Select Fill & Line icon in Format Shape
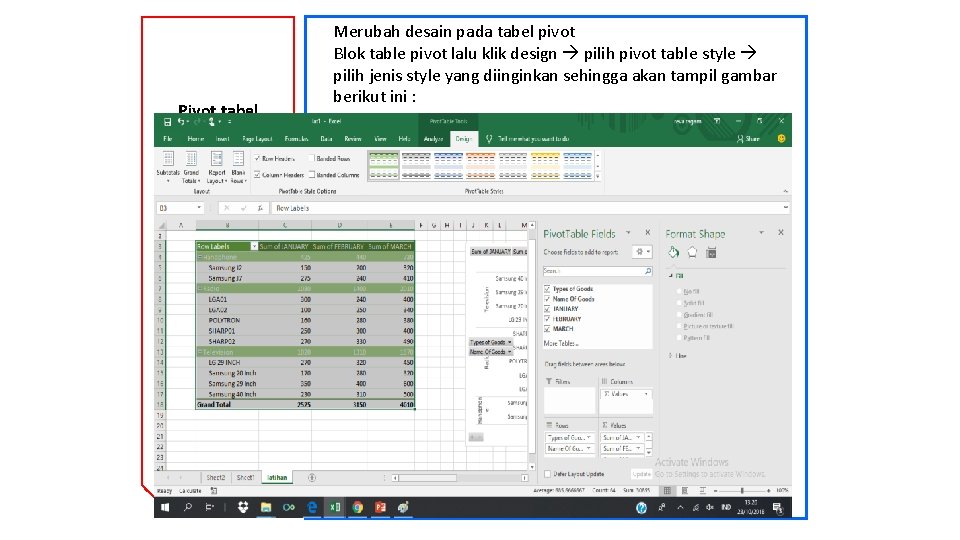 click(673, 252)
